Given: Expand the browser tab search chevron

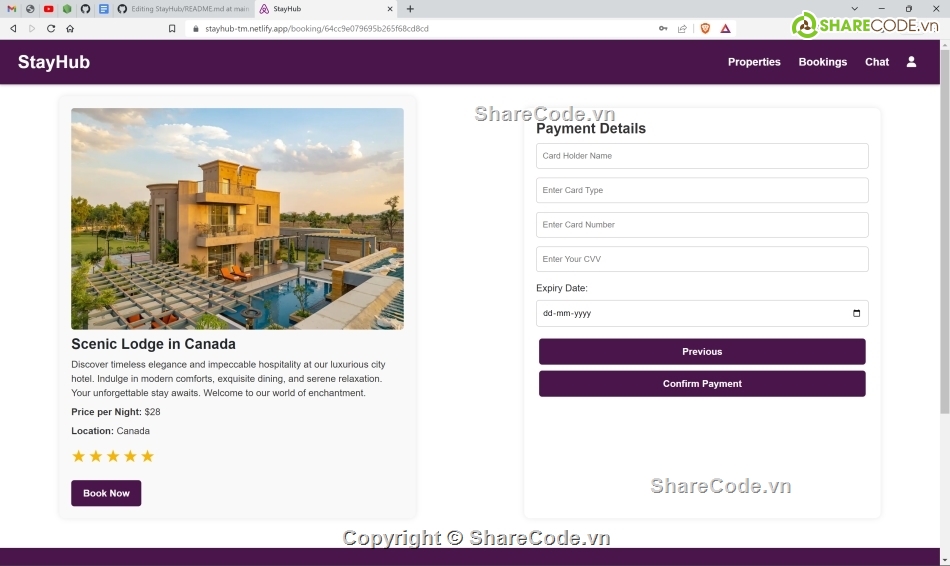Looking at the screenshot, I should [x=854, y=9].
